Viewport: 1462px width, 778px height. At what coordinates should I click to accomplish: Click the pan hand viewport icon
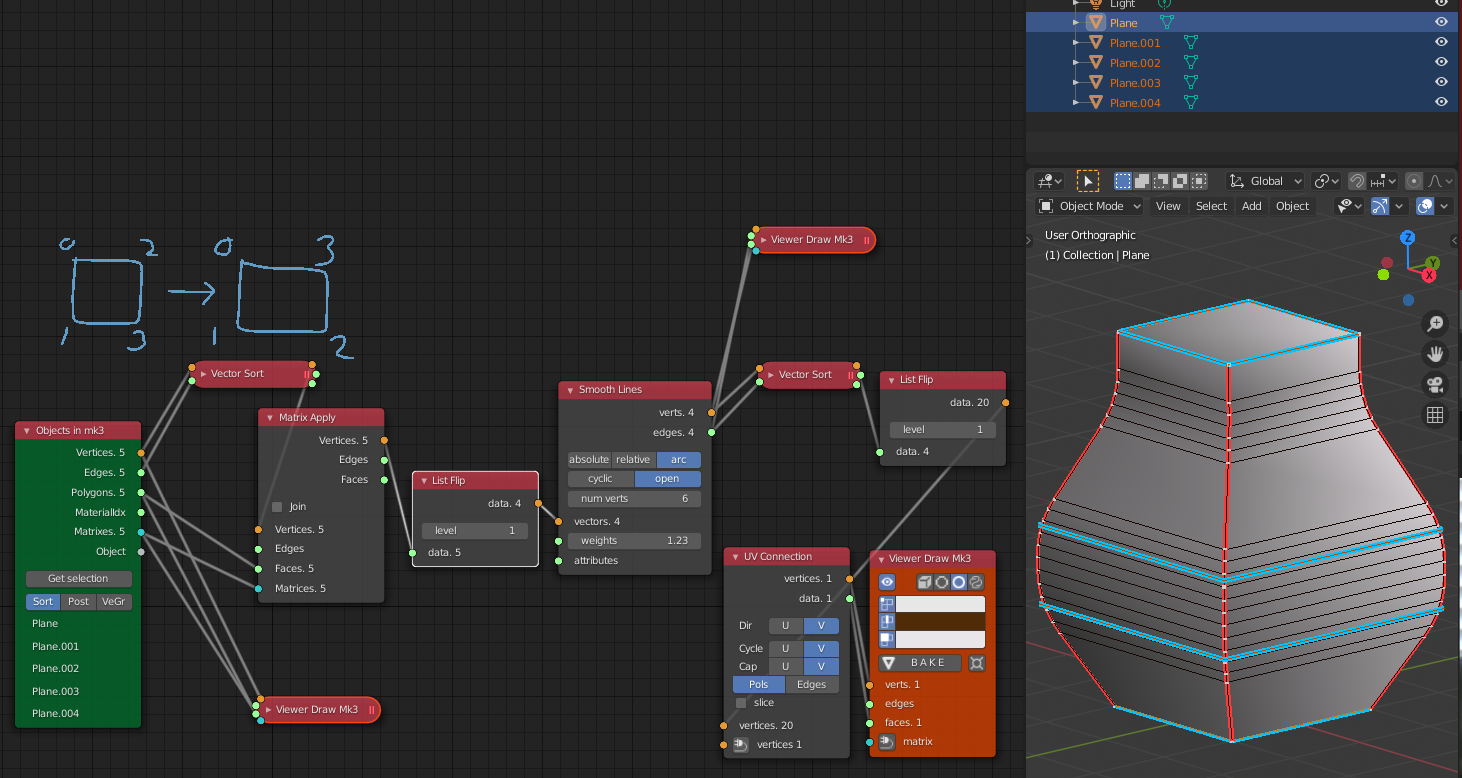[1435, 354]
